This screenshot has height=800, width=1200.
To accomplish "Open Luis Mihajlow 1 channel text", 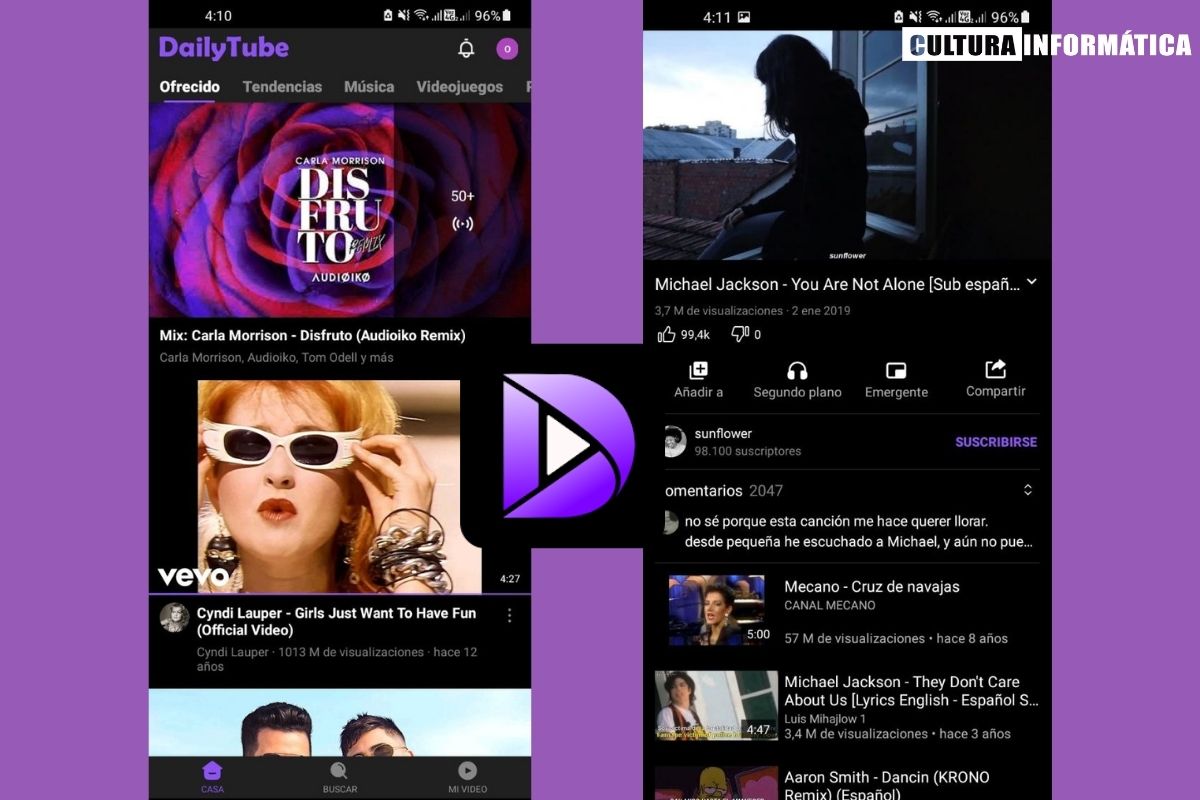I will click(825, 719).
